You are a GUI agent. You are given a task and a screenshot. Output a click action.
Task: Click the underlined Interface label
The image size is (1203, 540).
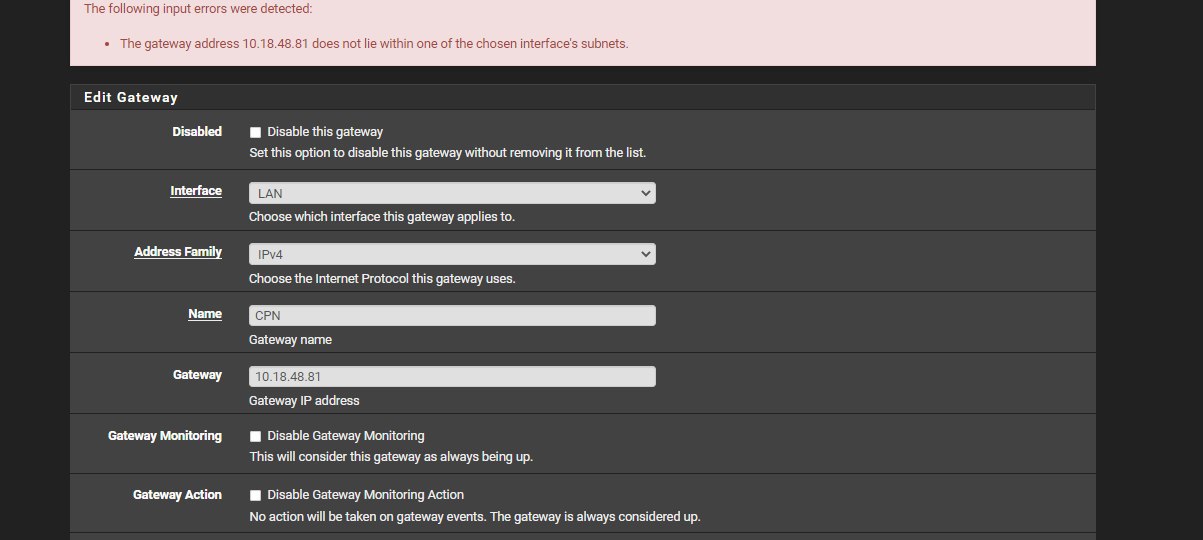coord(196,191)
